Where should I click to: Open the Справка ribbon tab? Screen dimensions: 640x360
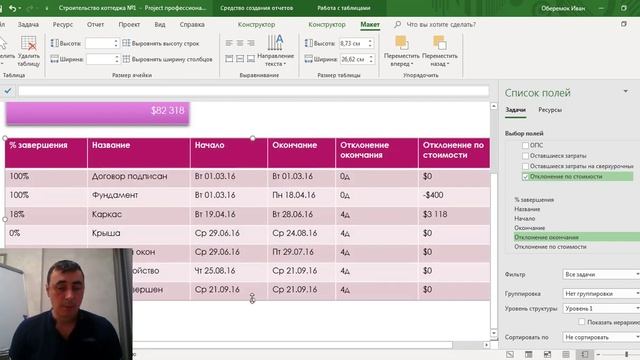point(192,24)
